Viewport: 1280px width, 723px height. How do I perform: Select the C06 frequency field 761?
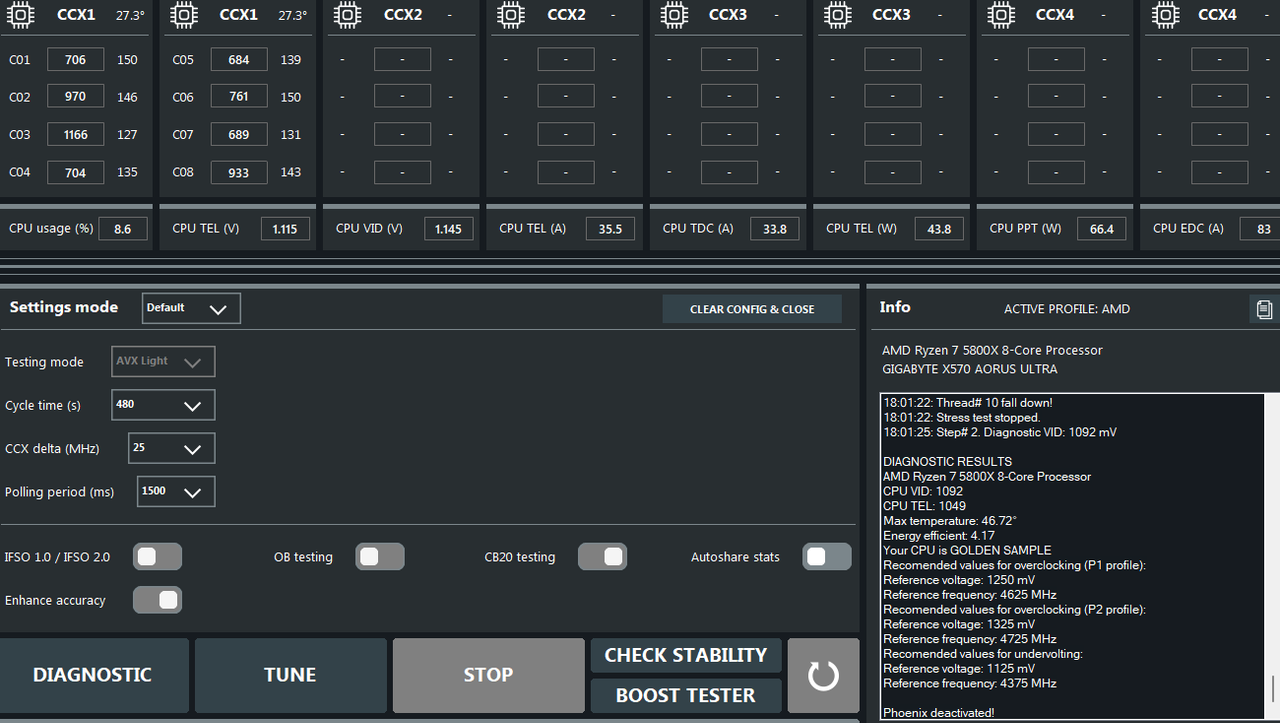[239, 97]
